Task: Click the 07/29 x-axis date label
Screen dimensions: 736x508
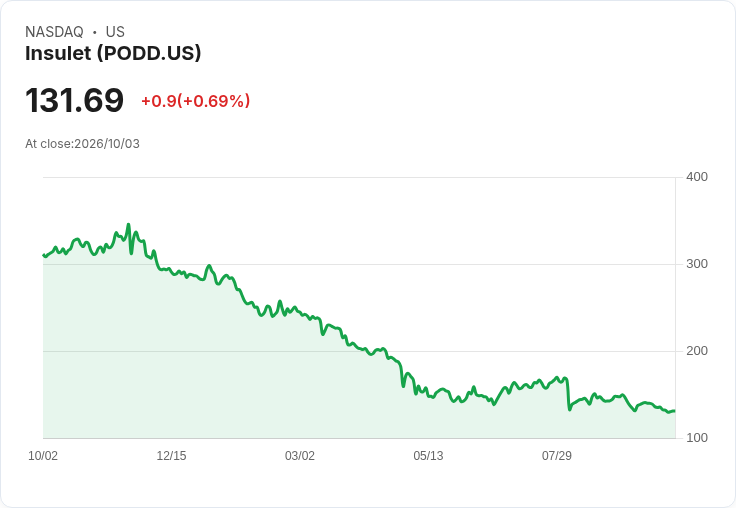Action: (557, 456)
